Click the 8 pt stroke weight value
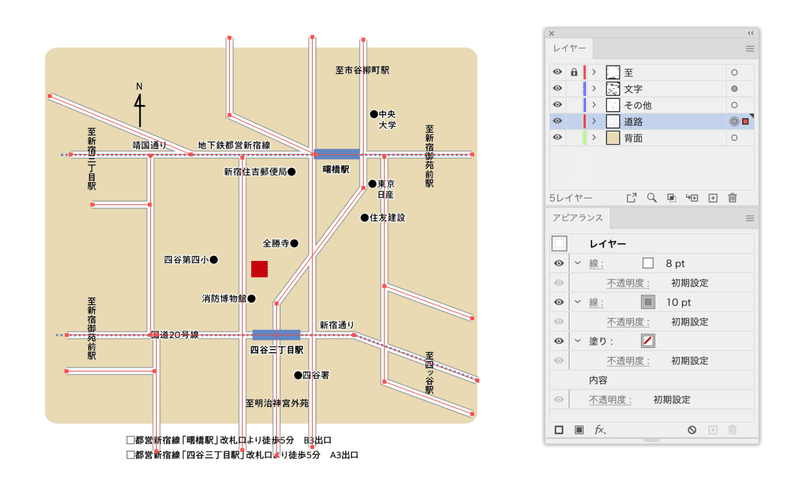The height and width of the screenshot is (491, 800). click(x=675, y=263)
